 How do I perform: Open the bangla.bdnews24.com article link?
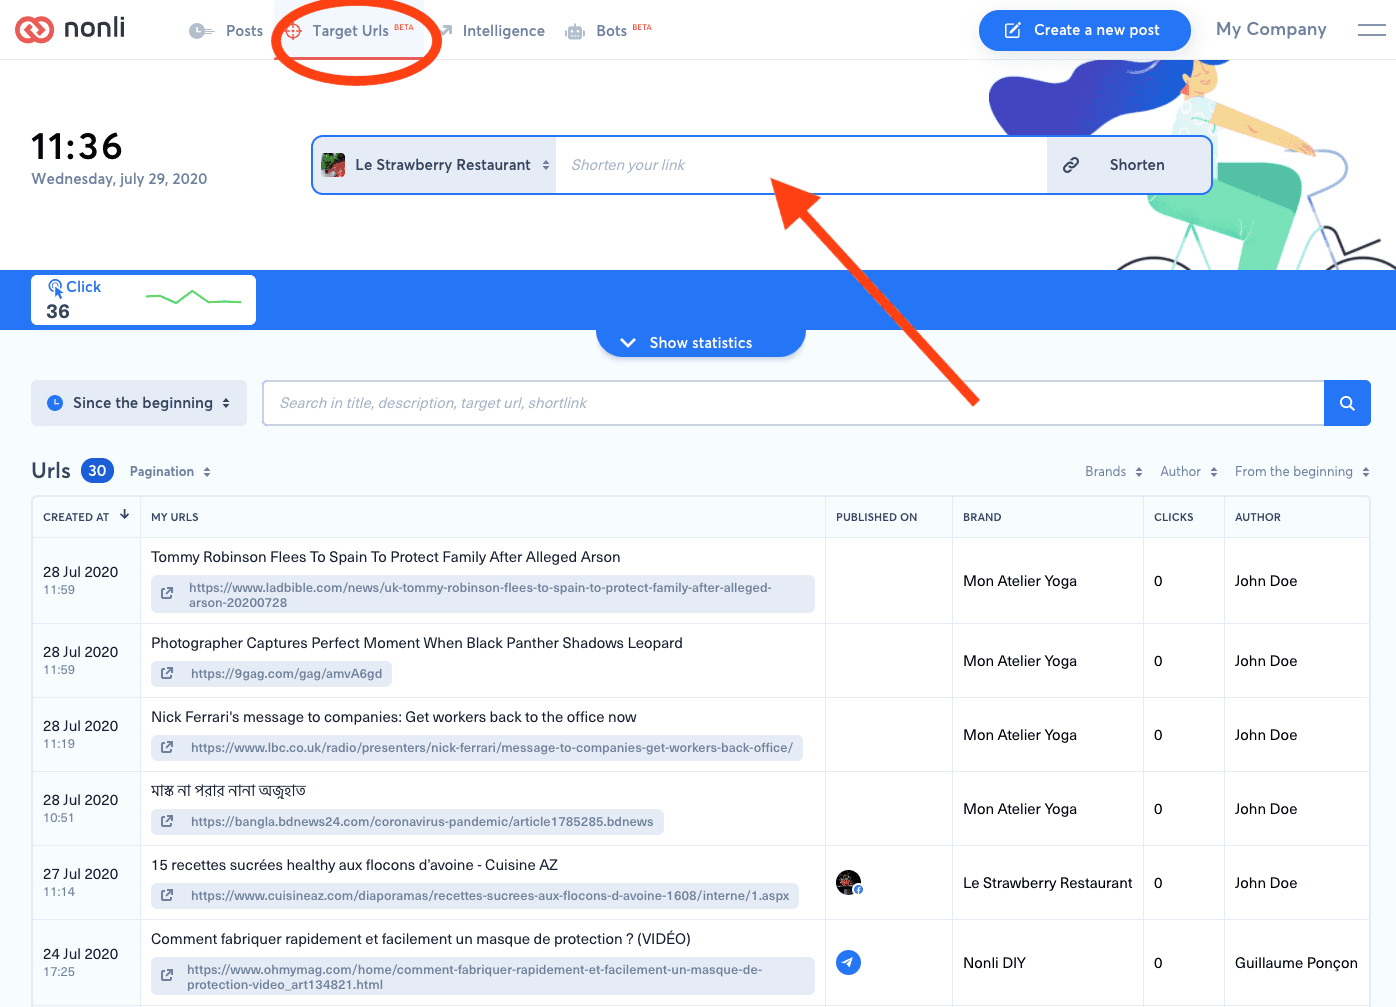coord(407,822)
